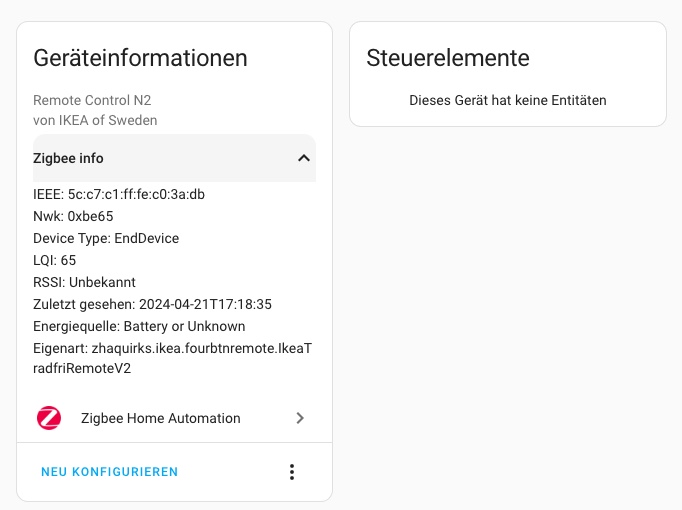682x510 pixels.
Task: Click the LQI 65 value
Action: [68, 260]
